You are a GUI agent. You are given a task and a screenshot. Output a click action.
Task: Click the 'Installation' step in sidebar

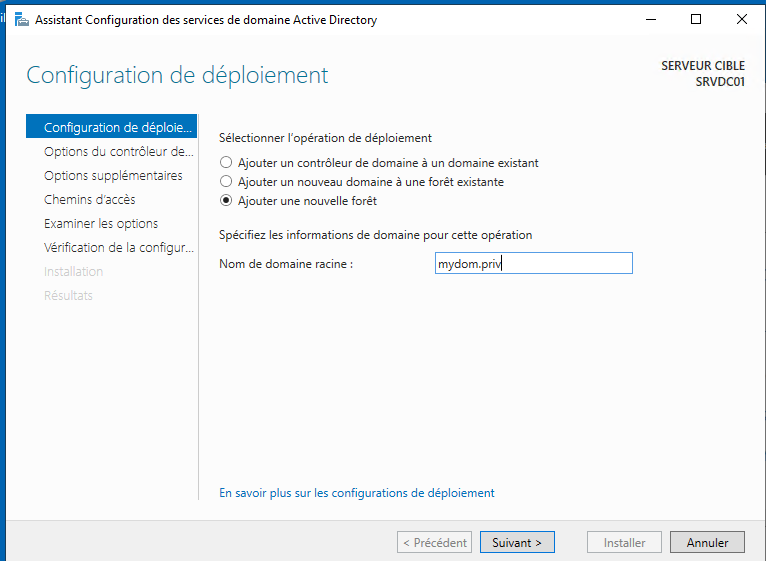click(73, 271)
